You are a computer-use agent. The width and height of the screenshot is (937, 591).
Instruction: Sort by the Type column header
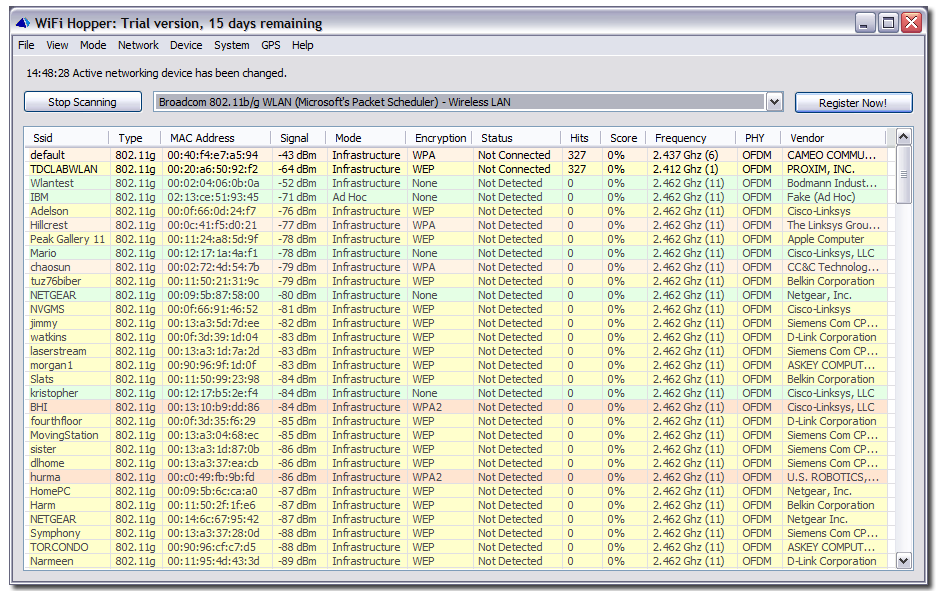135,138
